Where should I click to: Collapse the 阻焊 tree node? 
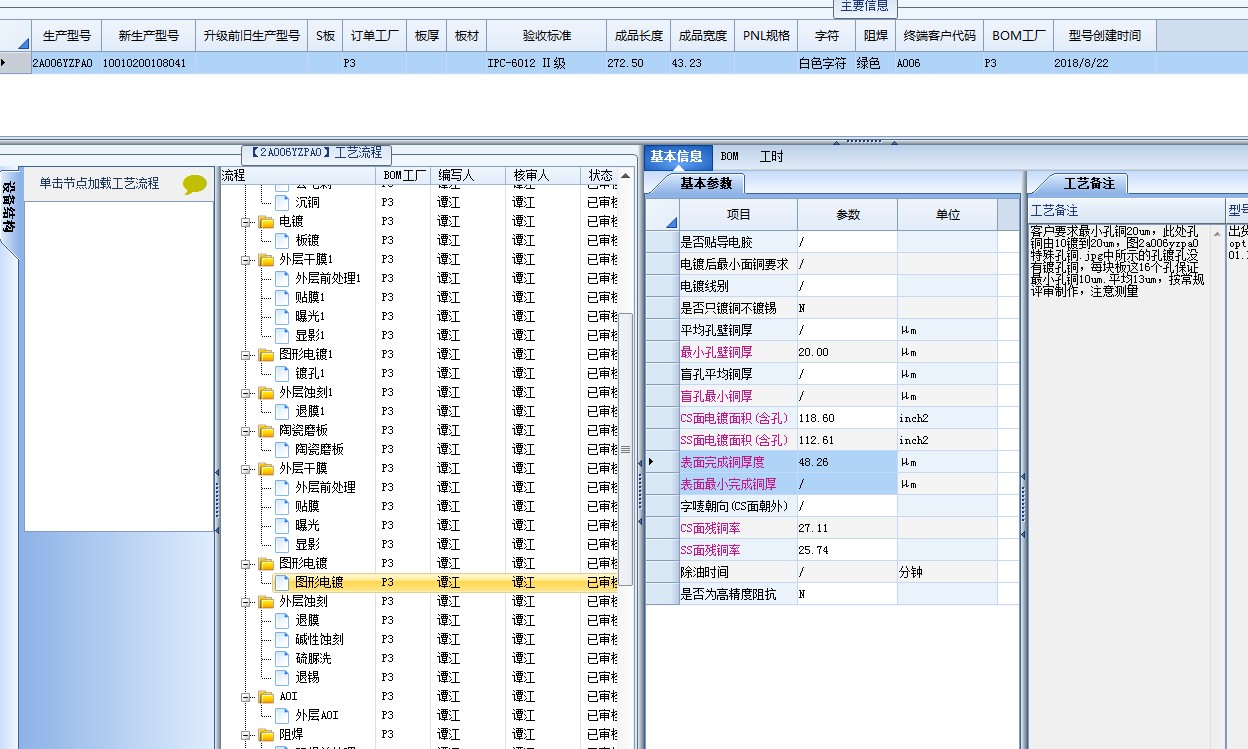click(246, 734)
